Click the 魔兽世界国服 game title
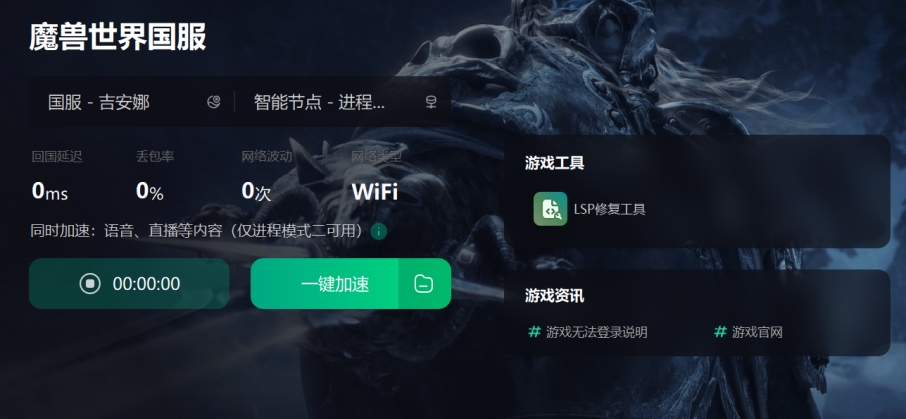906x419 pixels. 118,37
